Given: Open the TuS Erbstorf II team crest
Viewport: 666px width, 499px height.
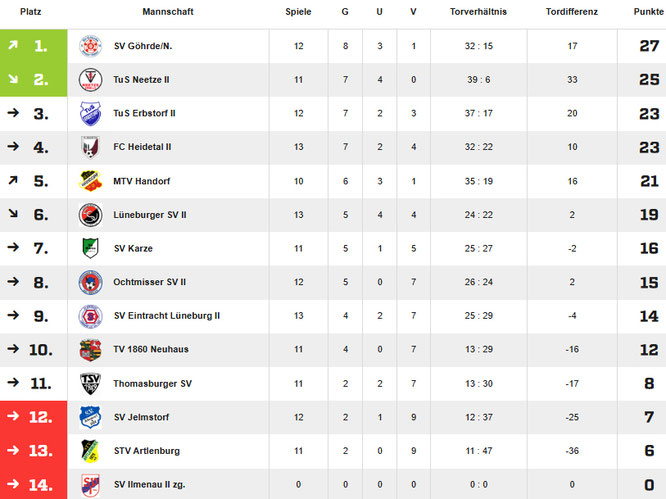Looking at the screenshot, I should pos(90,114).
